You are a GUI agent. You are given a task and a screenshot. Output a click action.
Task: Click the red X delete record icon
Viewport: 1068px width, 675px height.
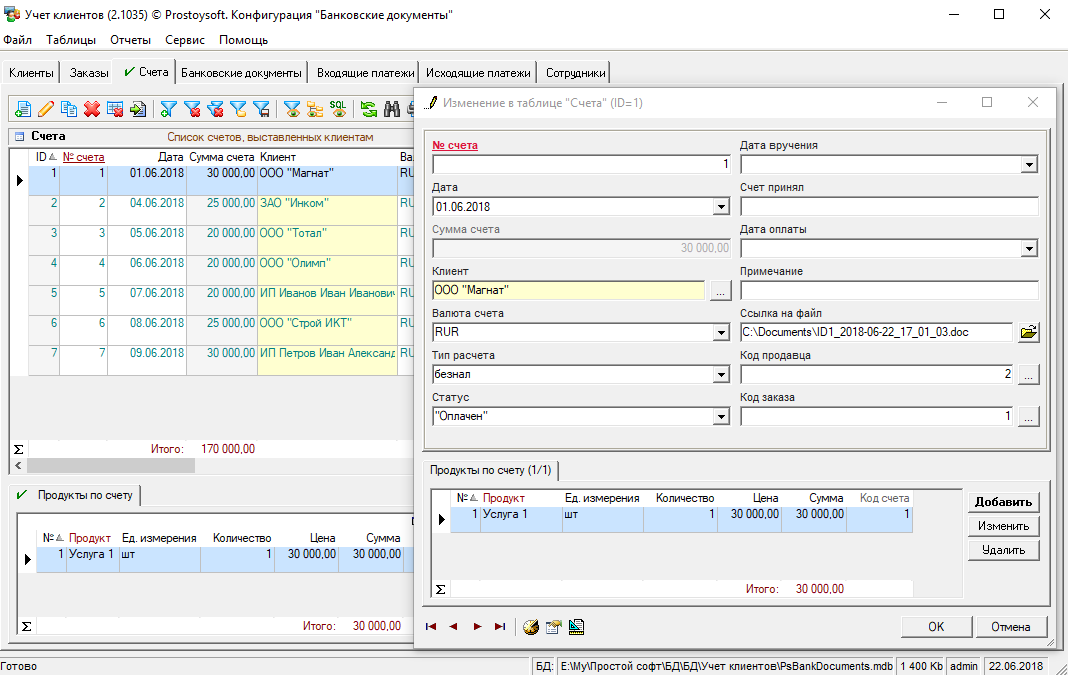[x=92, y=109]
